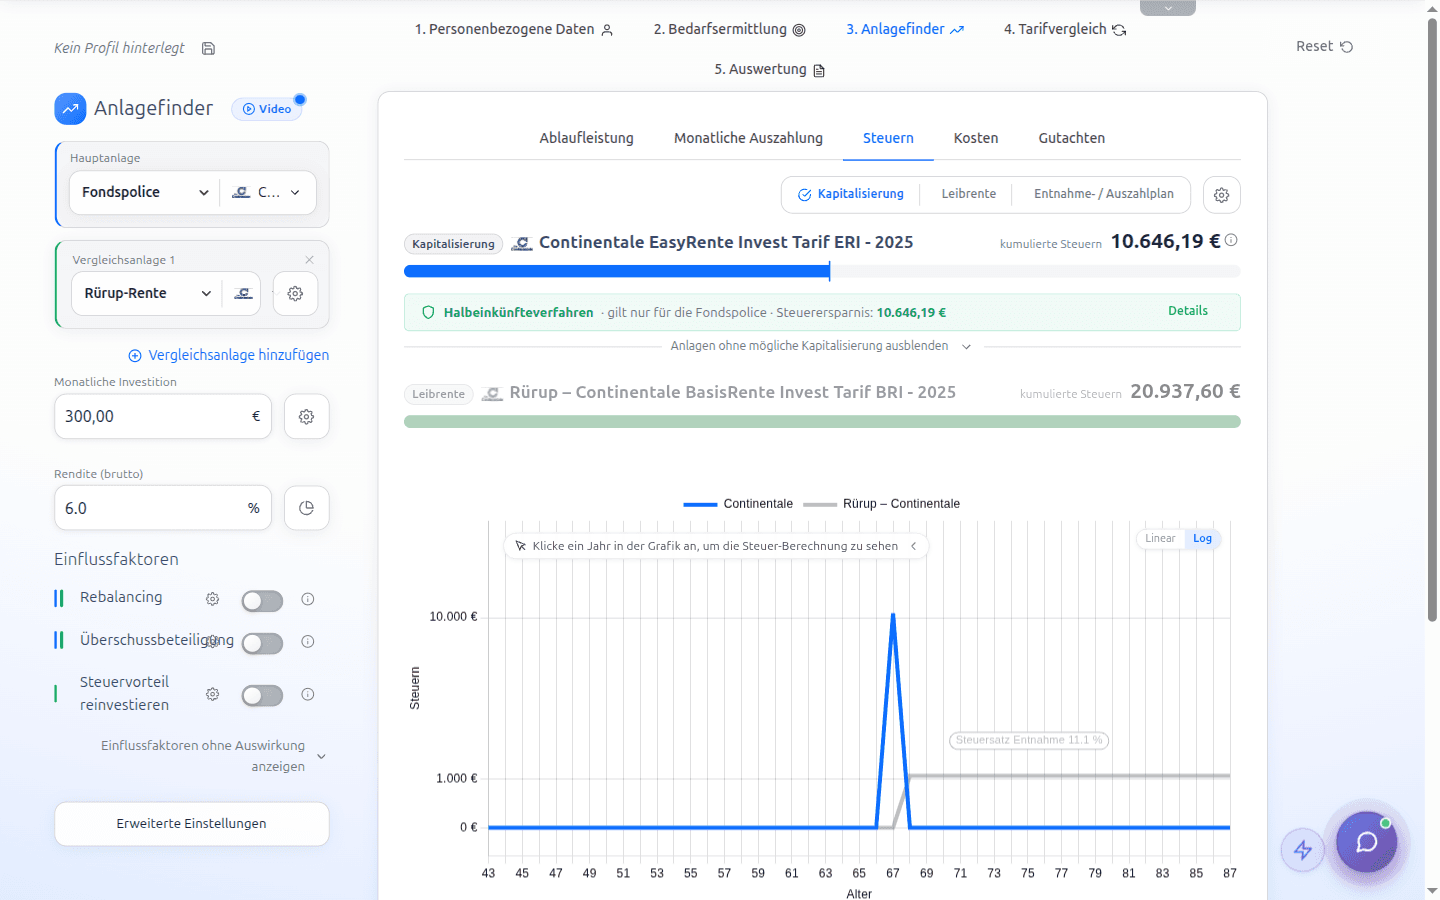Click the chart peak at age 67
Image resolution: width=1440 pixels, height=900 pixels.
click(x=893, y=614)
